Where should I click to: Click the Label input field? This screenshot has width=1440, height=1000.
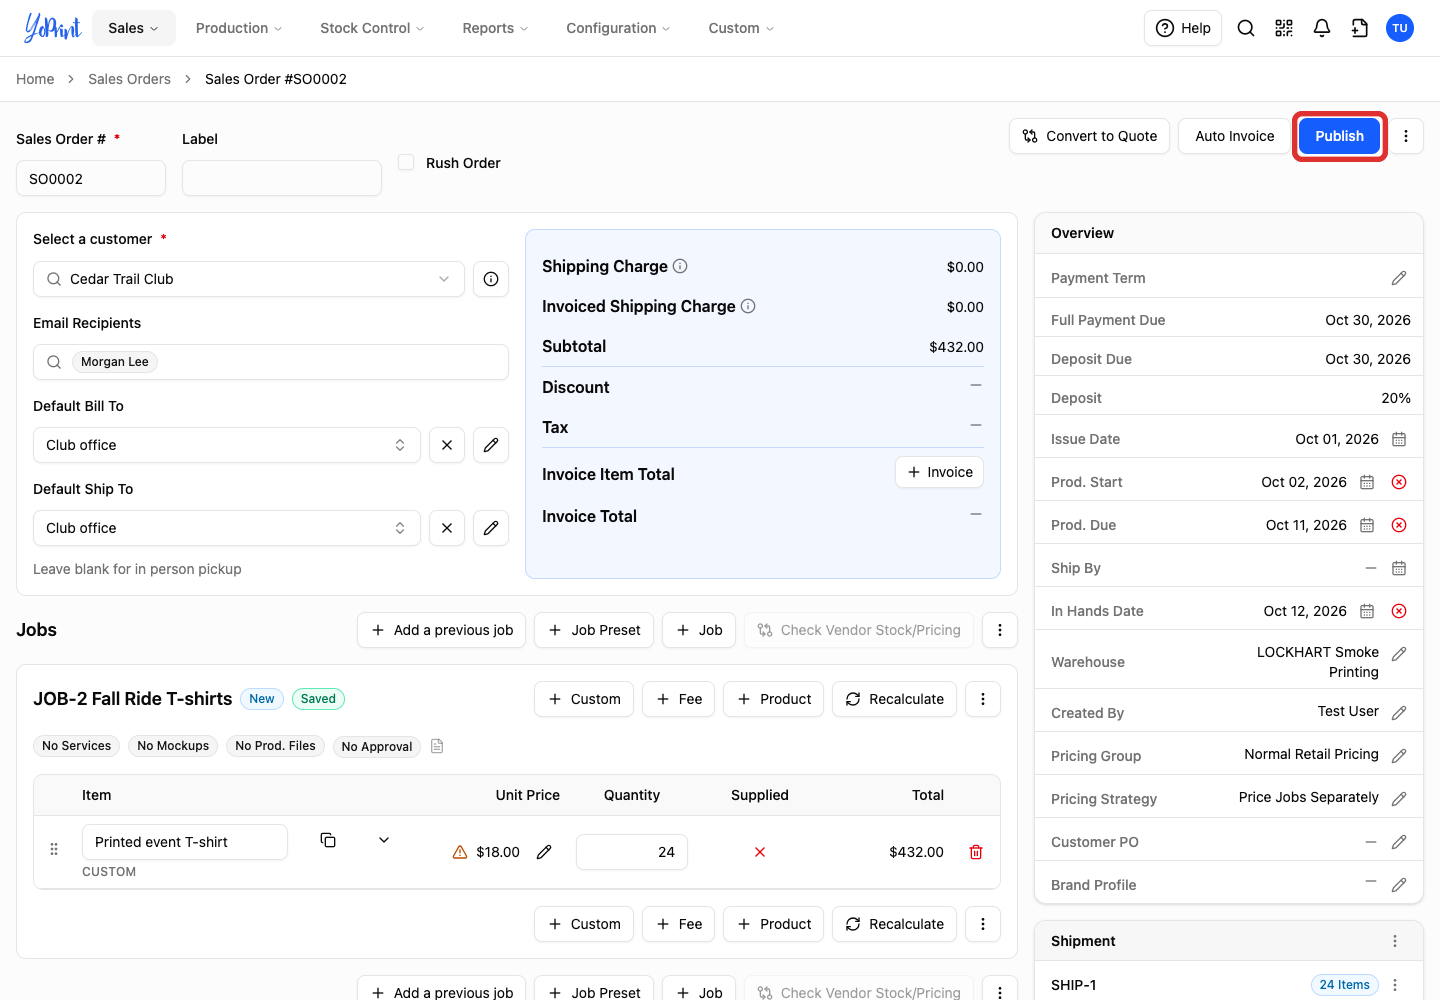coord(282,178)
